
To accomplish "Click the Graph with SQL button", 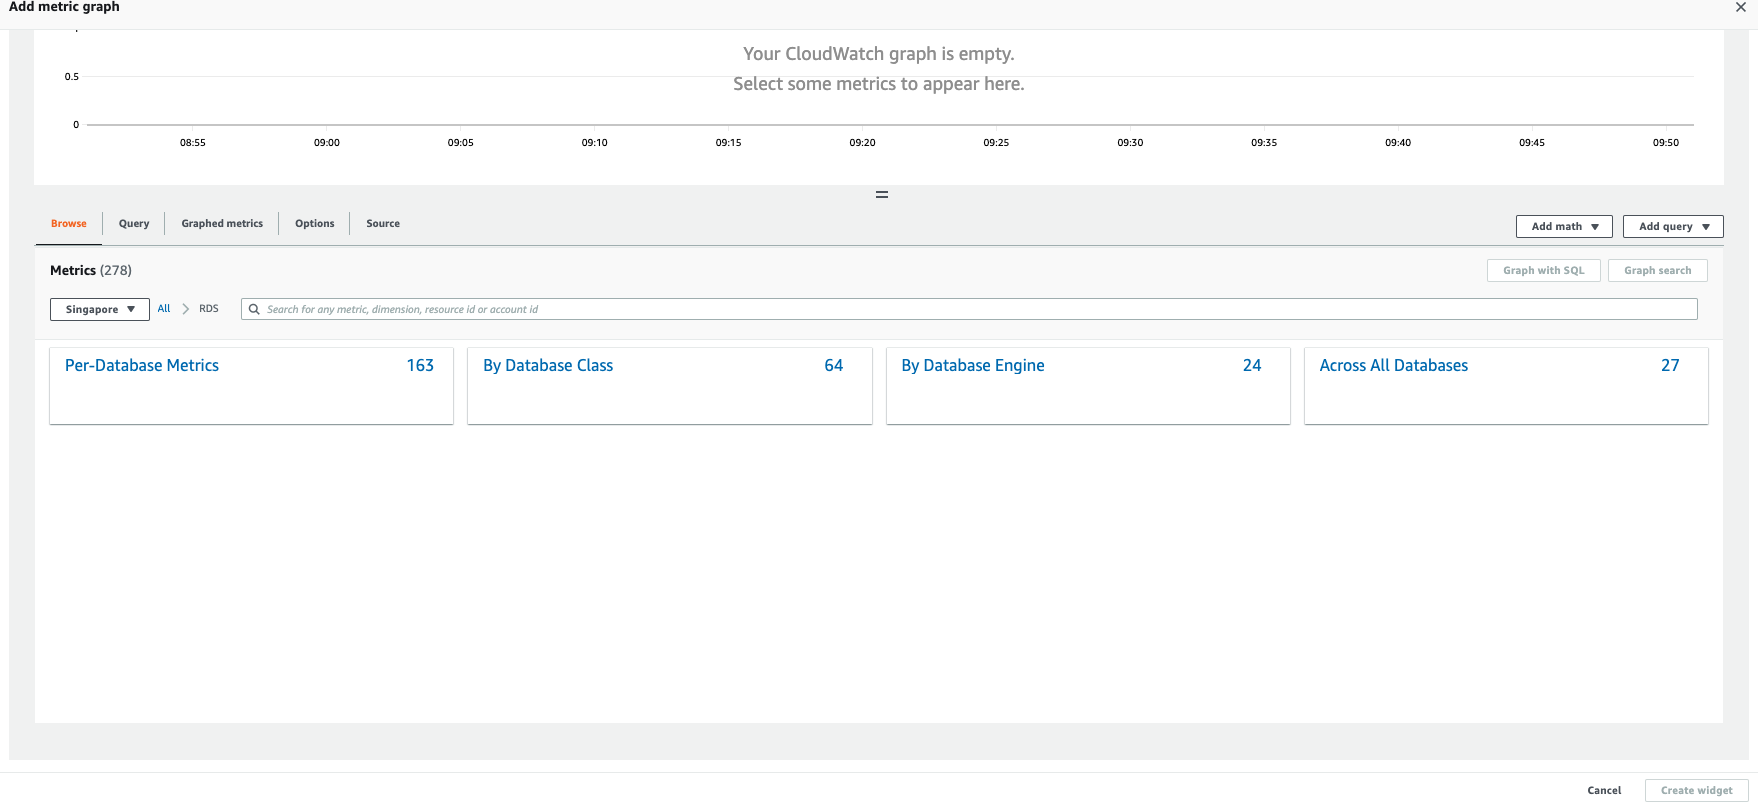I will (1543, 271).
